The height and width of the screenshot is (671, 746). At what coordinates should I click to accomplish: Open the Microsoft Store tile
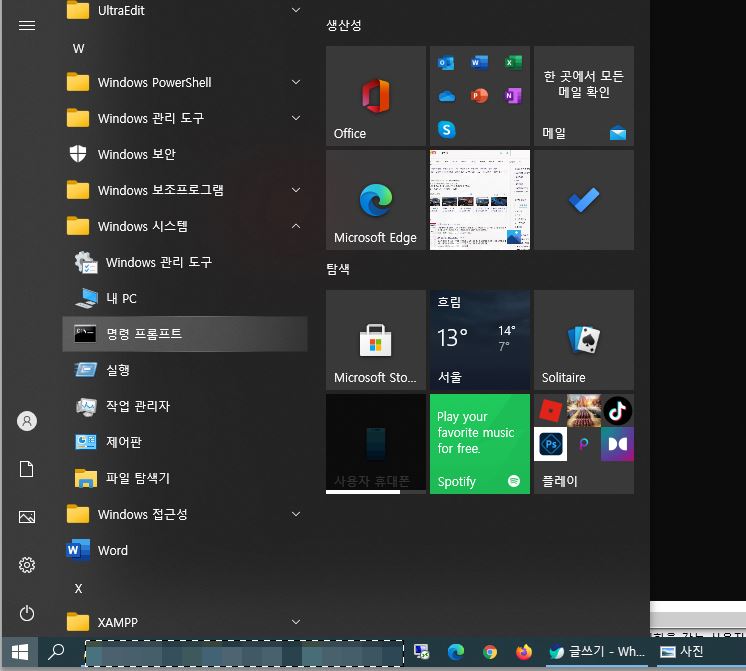point(375,340)
